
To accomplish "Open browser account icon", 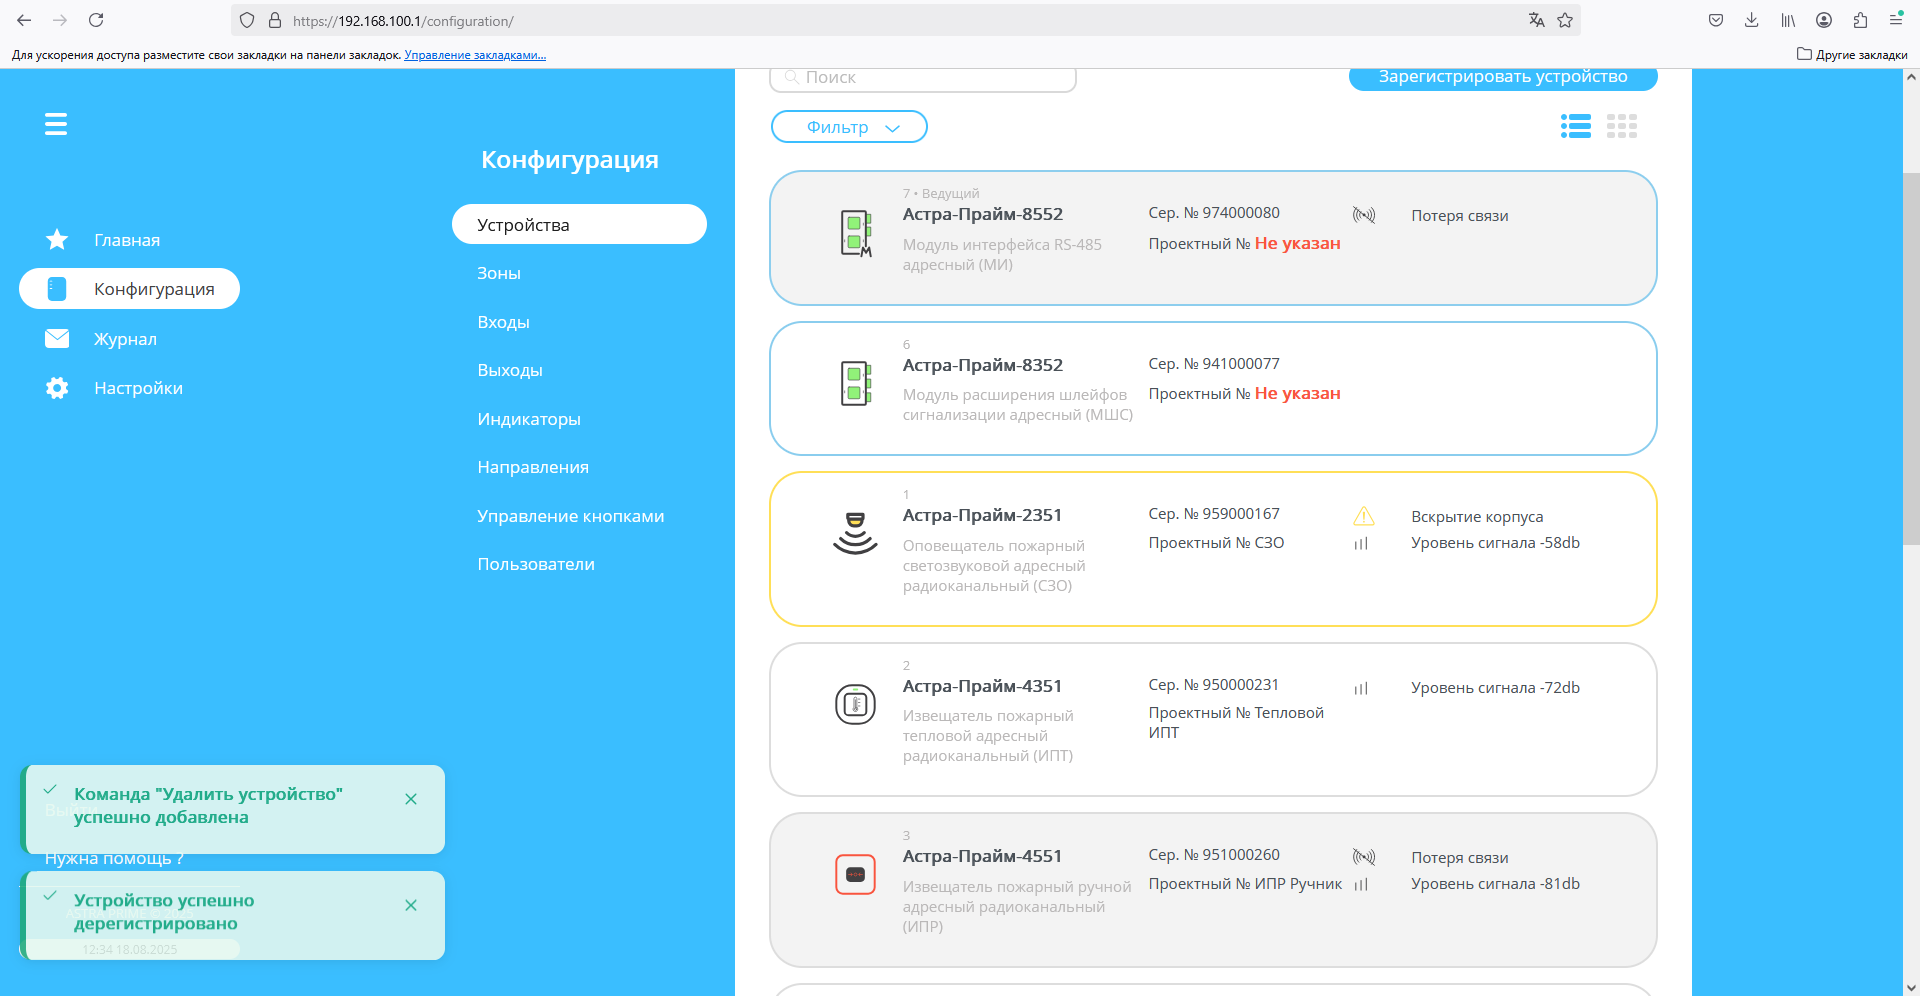I will 1824,20.
